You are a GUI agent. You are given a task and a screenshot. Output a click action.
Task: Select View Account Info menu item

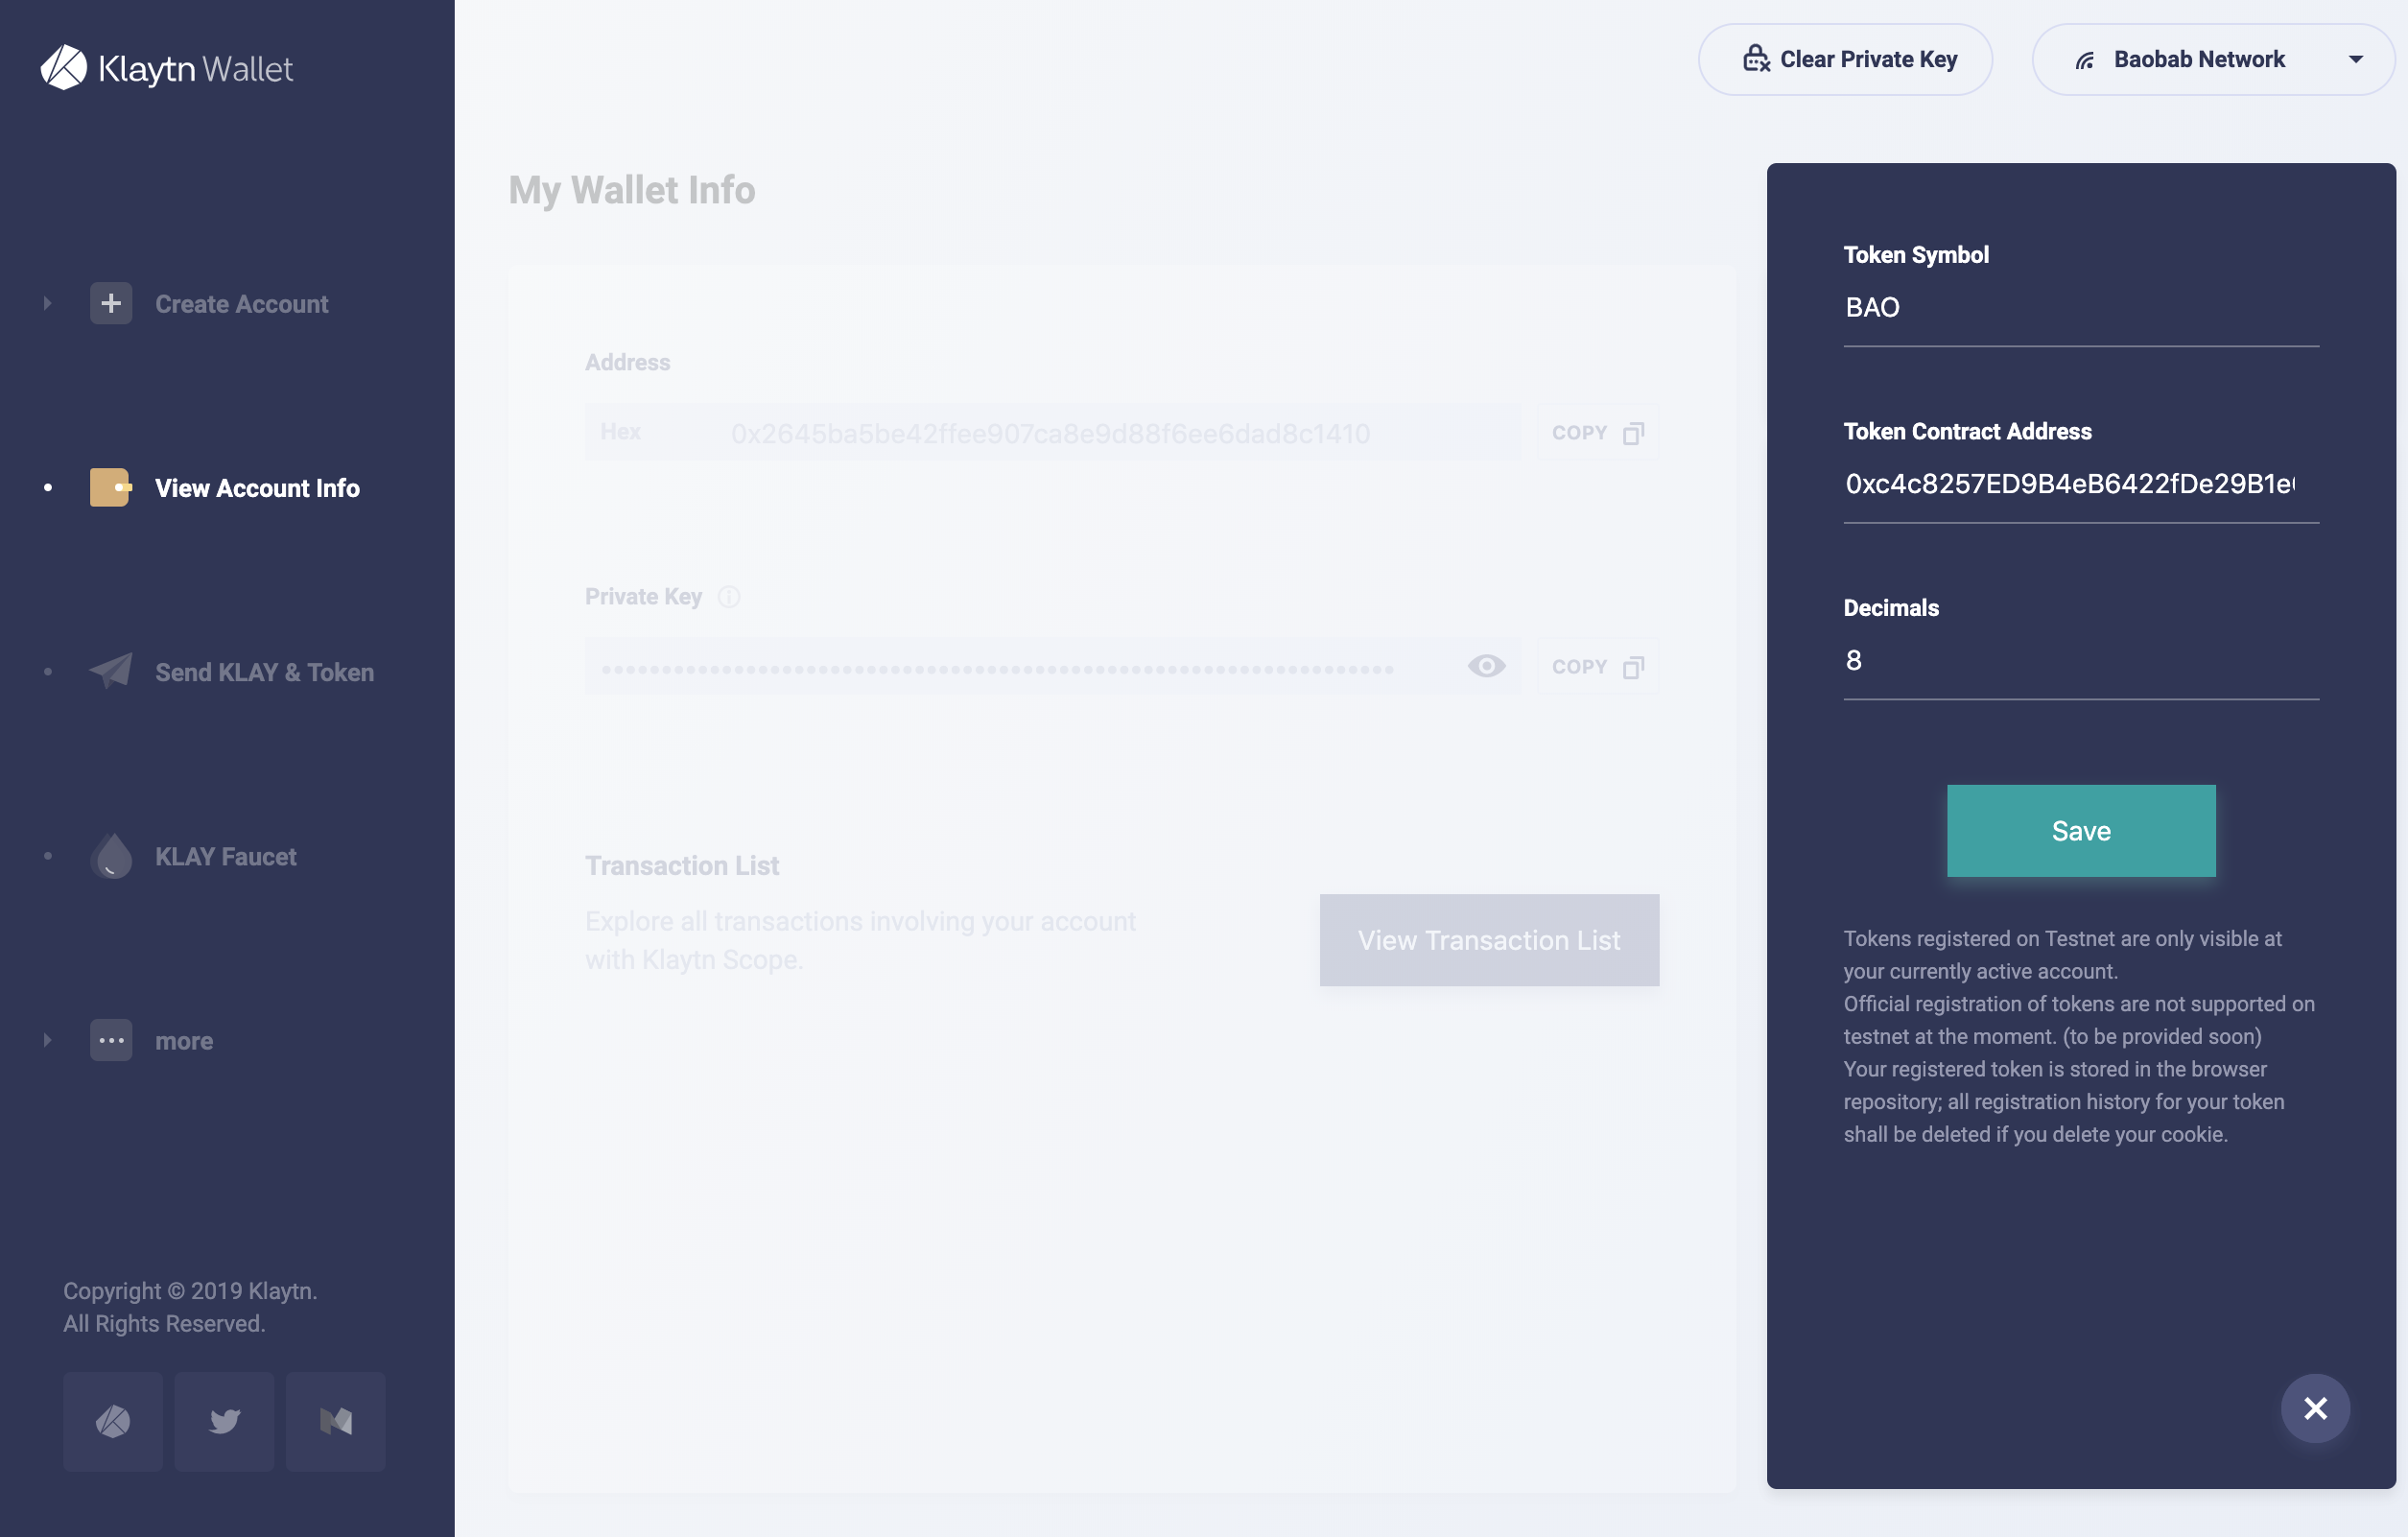[x=256, y=486]
